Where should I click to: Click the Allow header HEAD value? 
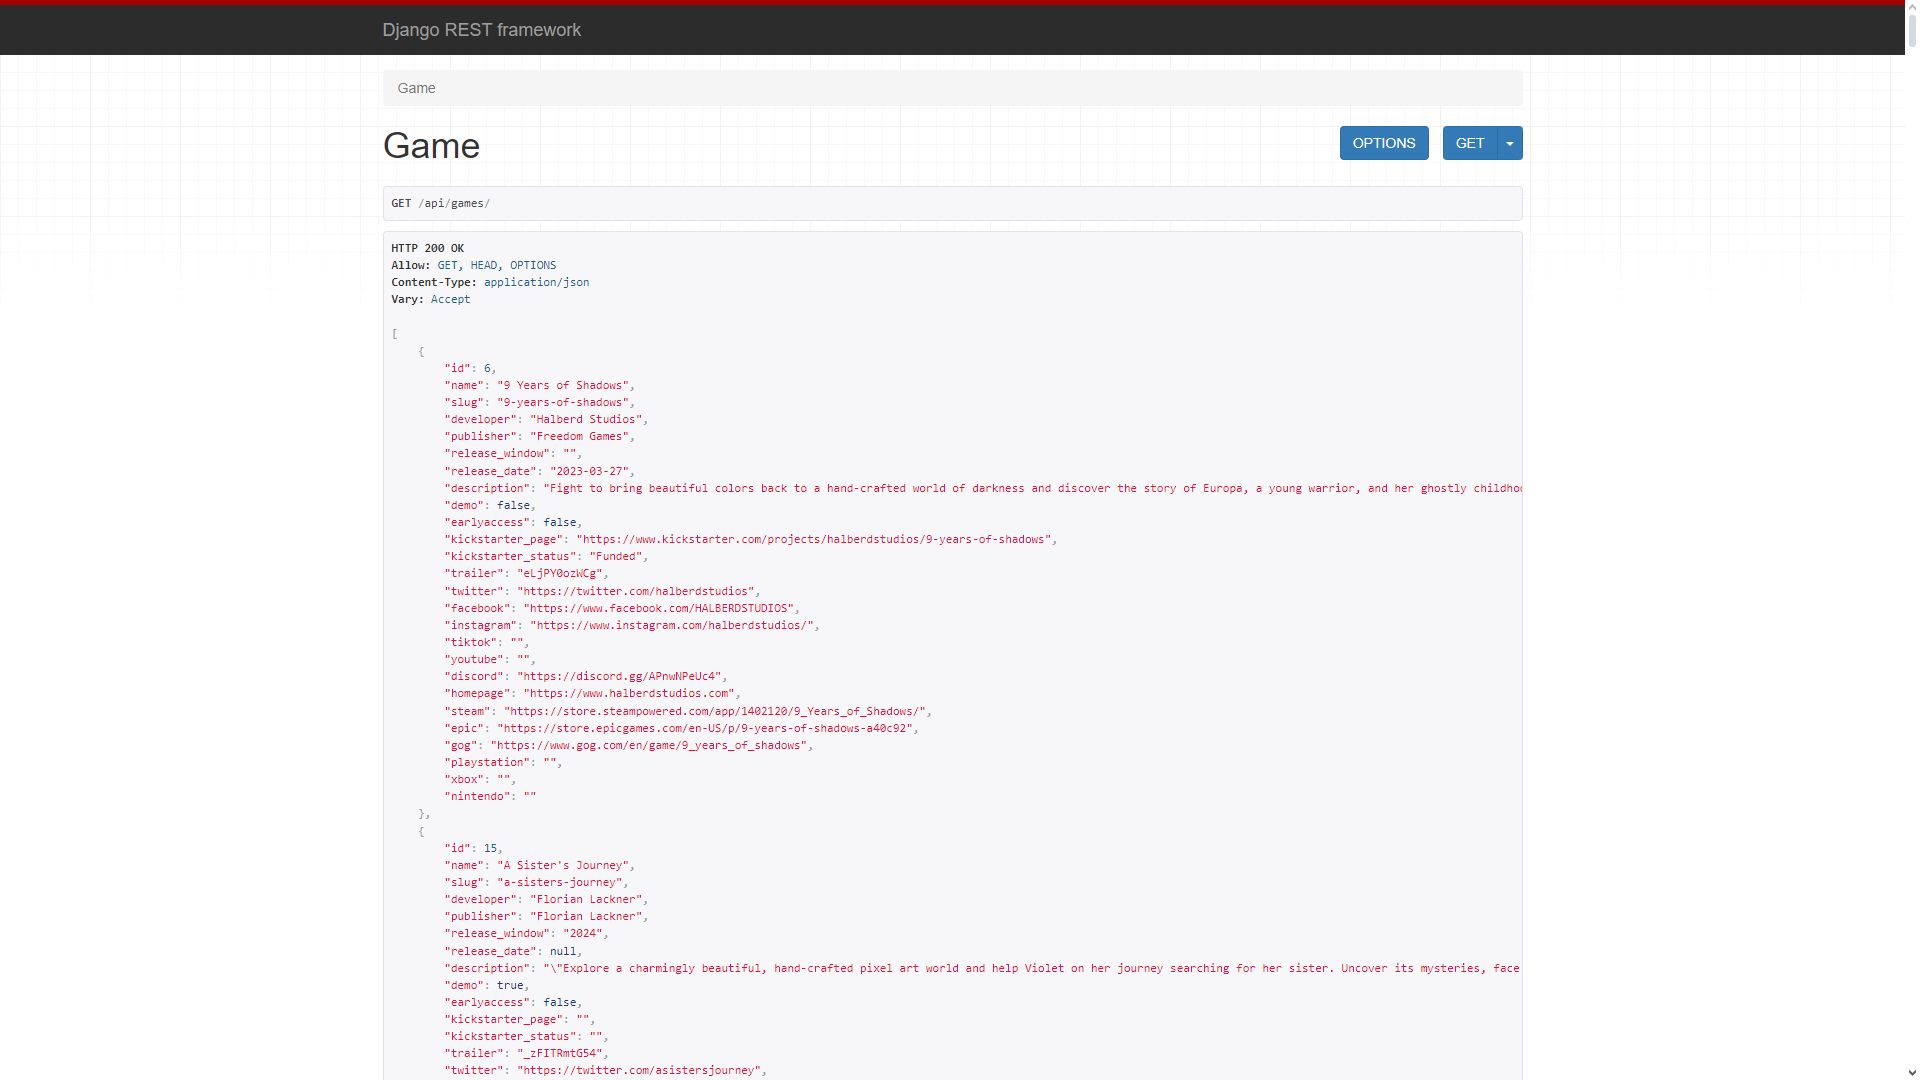[483, 265]
